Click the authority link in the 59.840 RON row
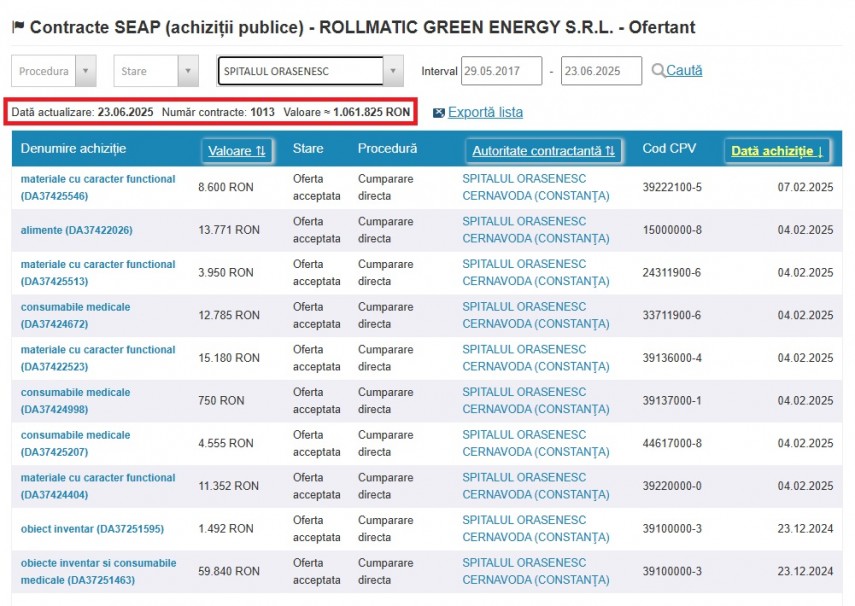 click(x=536, y=572)
